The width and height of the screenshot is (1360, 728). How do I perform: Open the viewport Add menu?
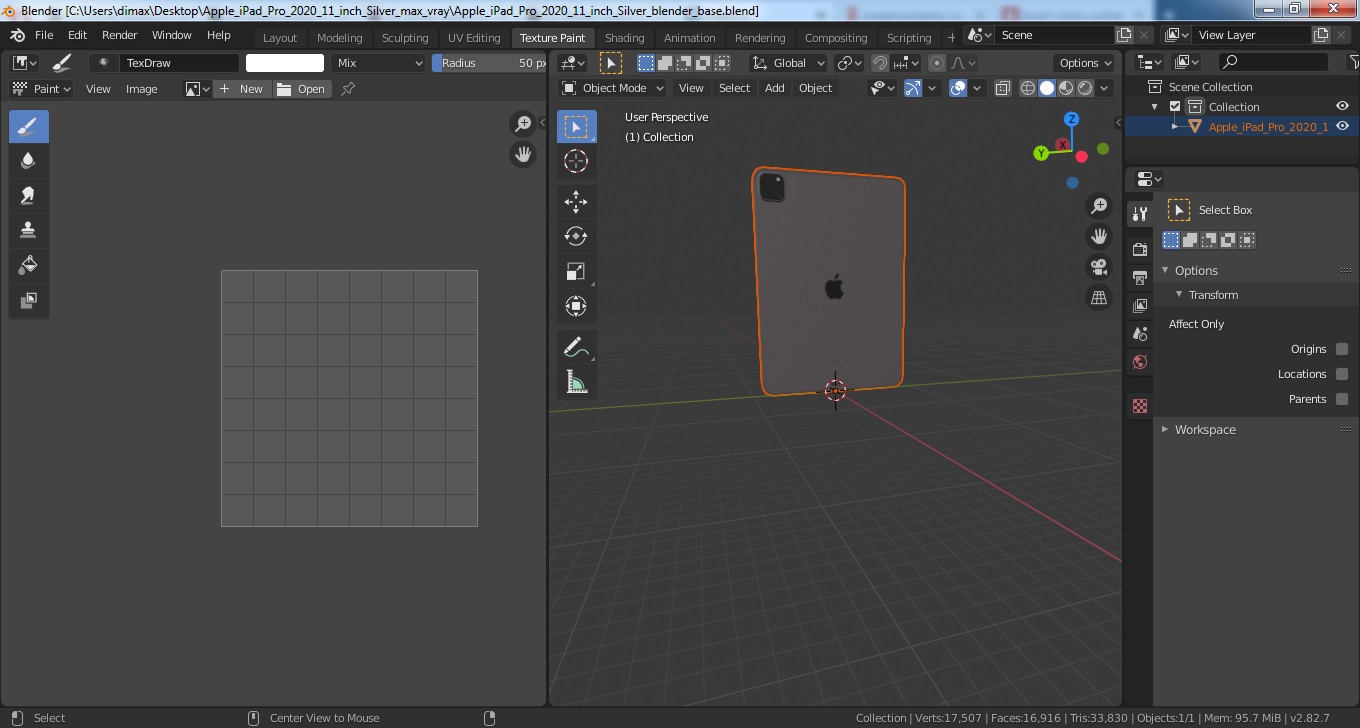775,88
